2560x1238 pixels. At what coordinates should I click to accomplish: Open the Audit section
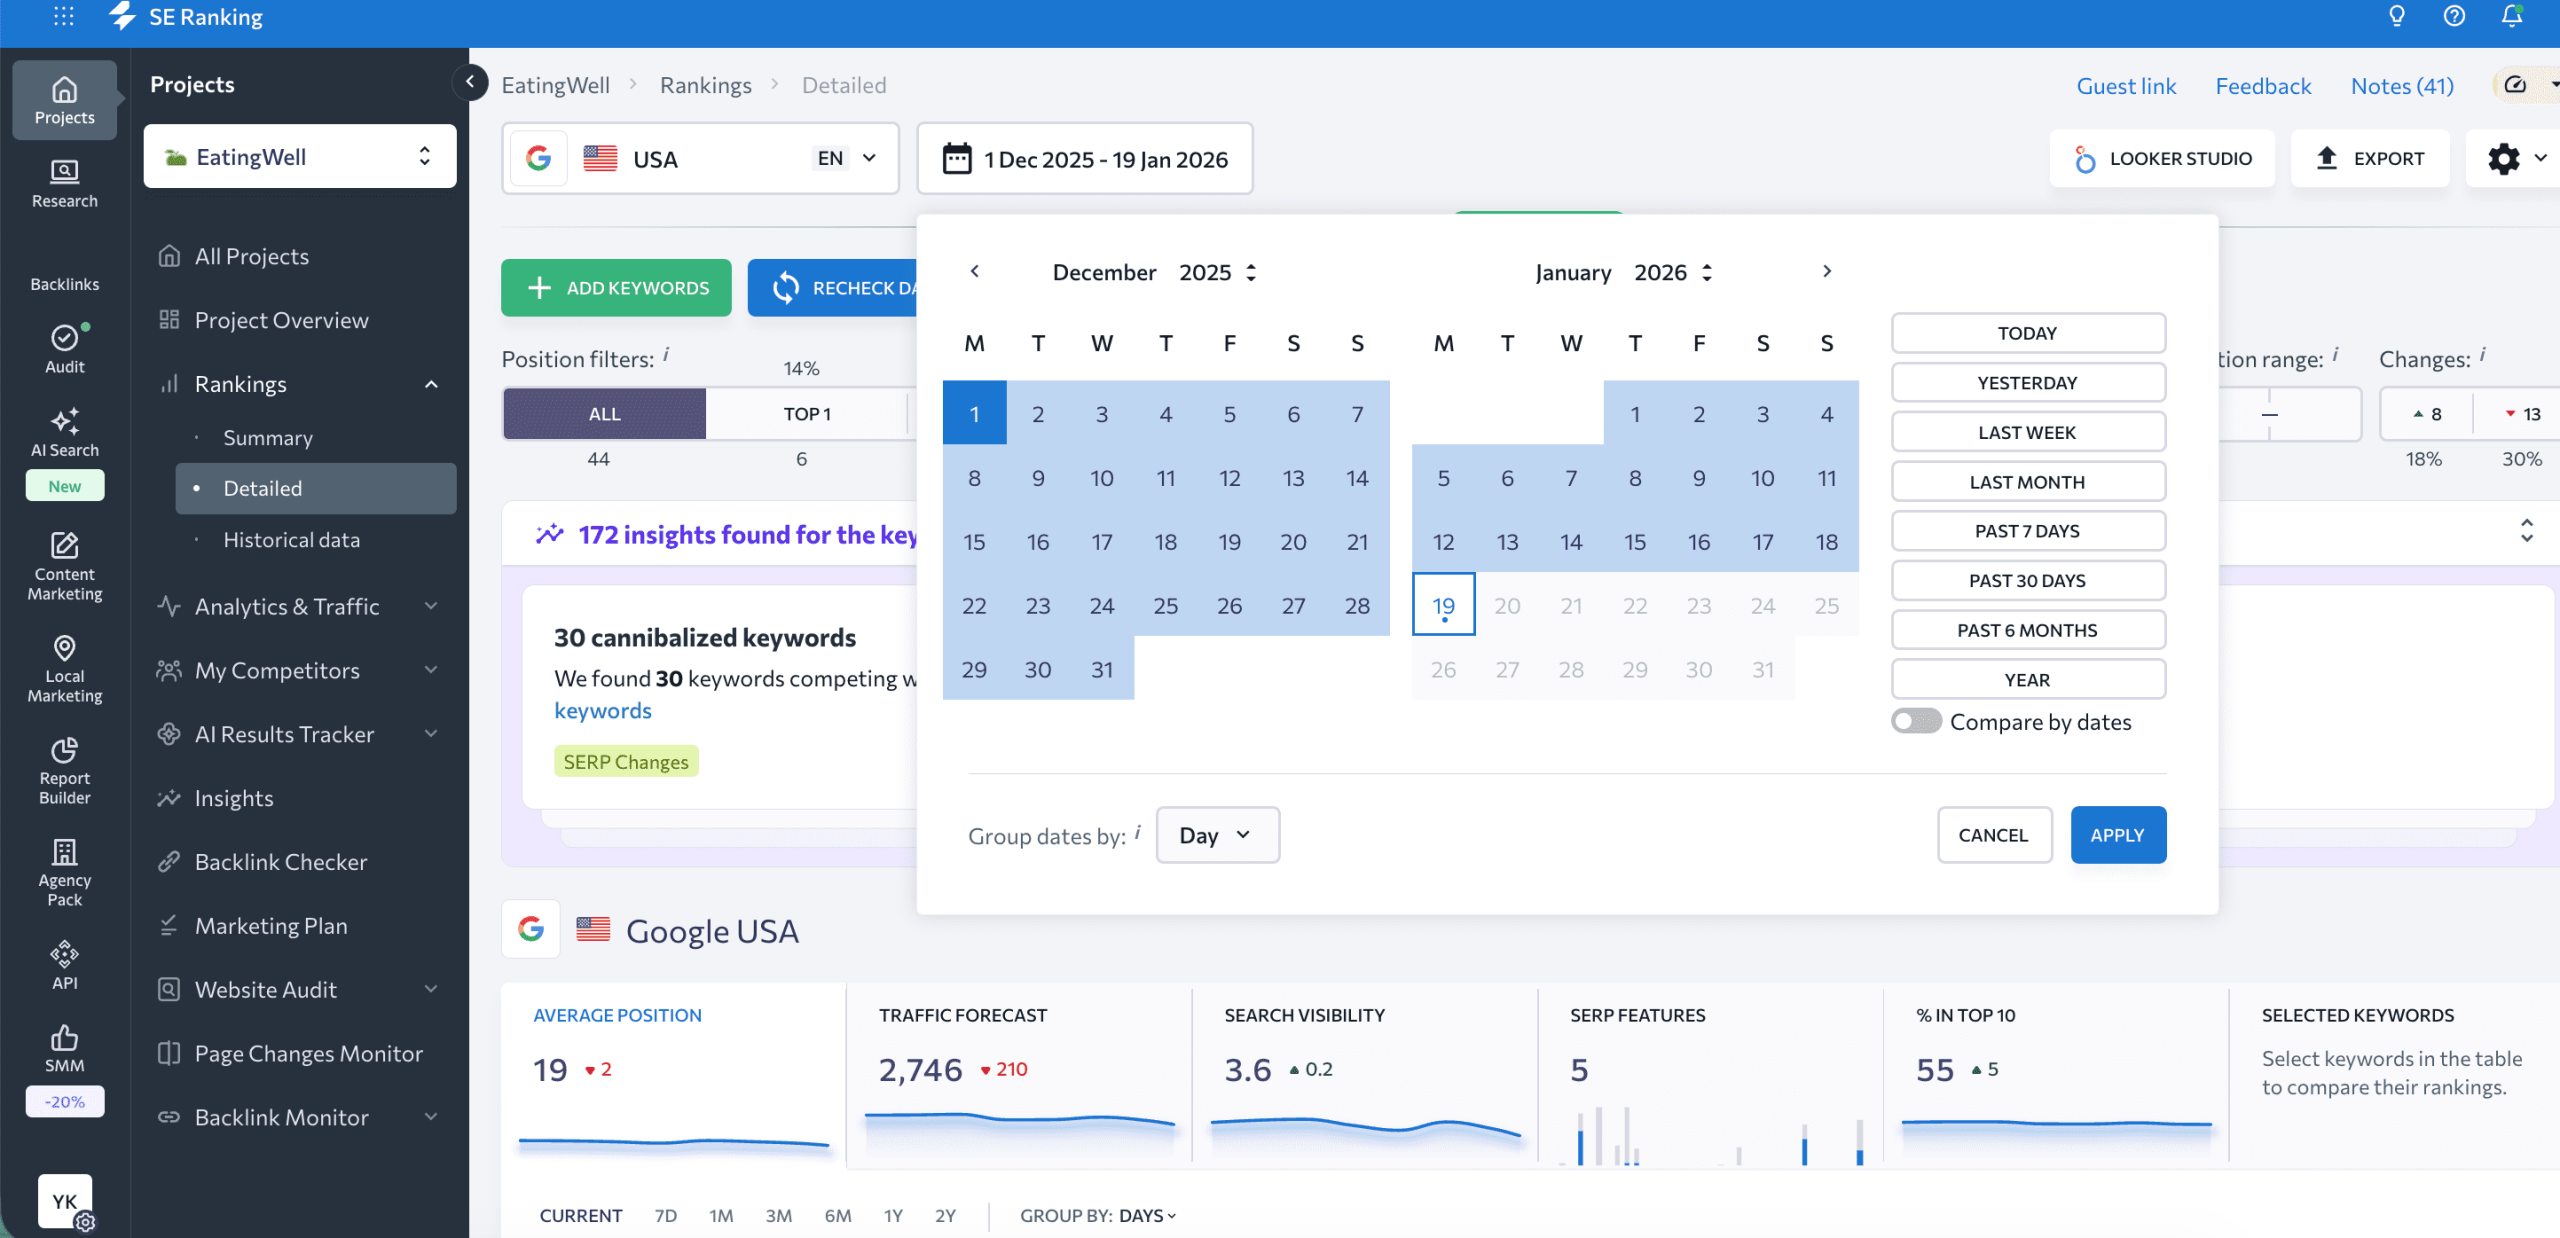point(63,347)
